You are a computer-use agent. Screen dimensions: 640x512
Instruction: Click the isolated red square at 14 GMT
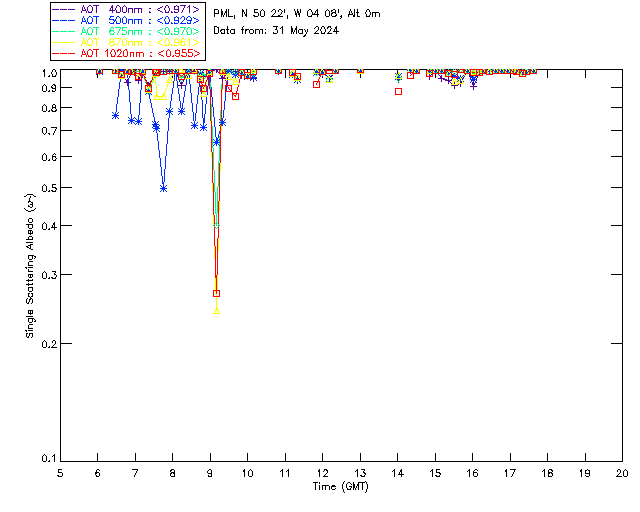coord(398,91)
